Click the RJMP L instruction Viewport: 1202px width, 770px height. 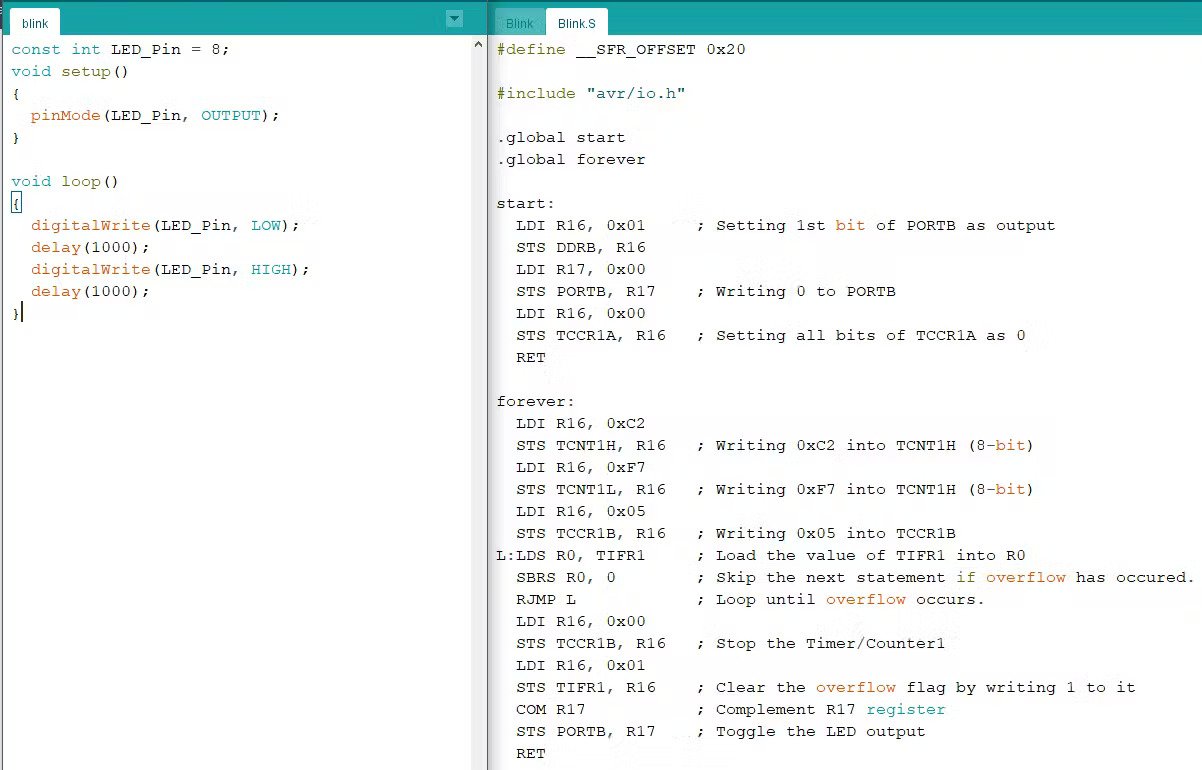click(546, 600)
